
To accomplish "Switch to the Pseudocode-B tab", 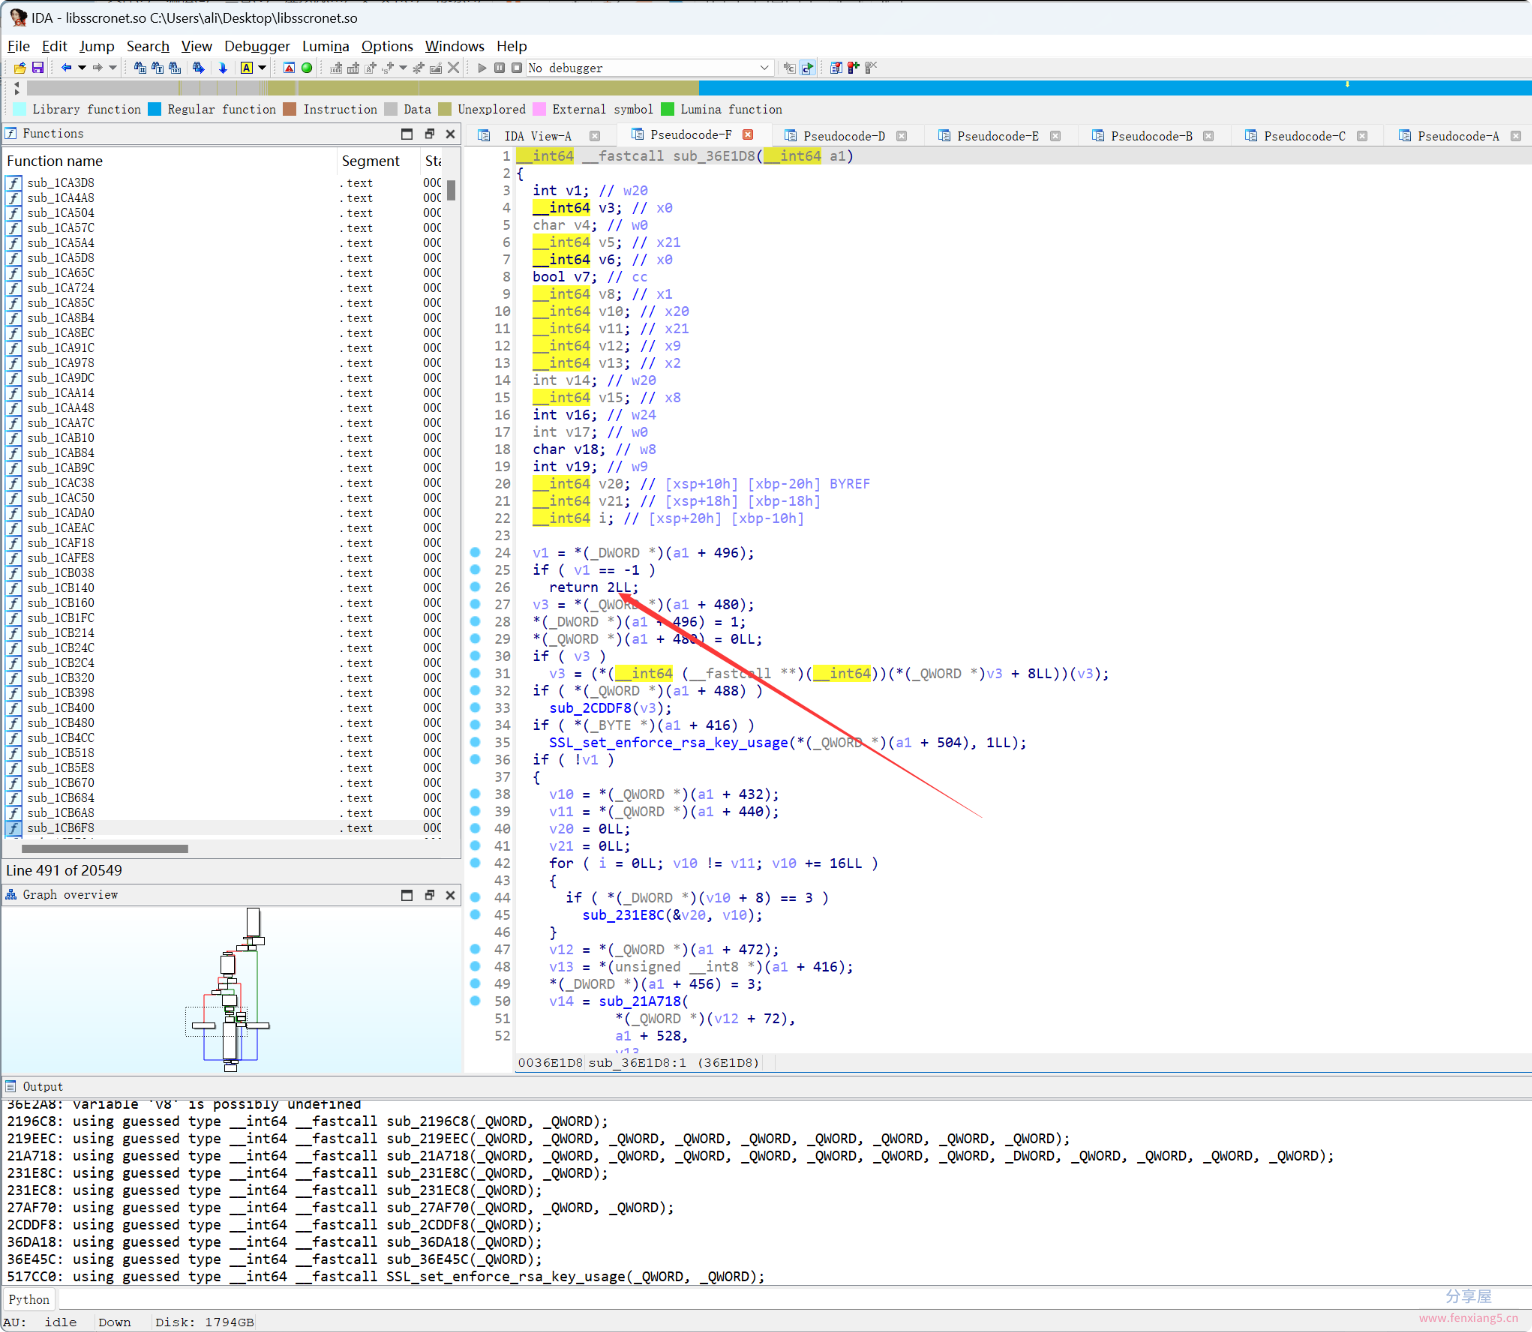I will tap(1151, 136).
